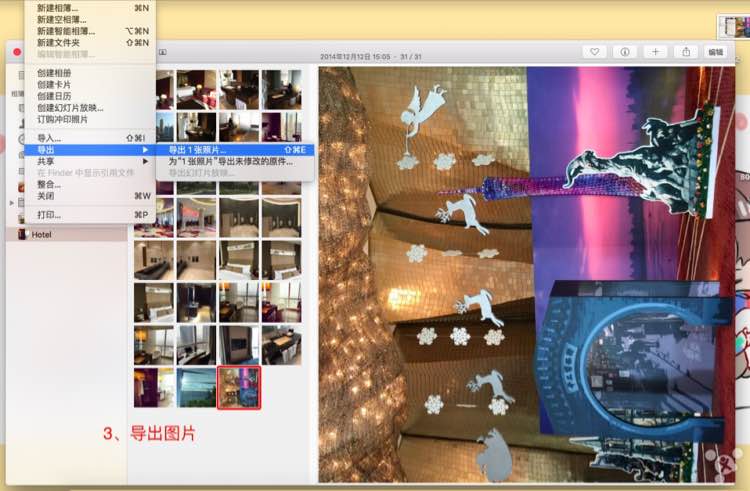Expand the sidebar folder disclosure triangle
Screen dimensions: 750x491
click(x=11, y=203)
